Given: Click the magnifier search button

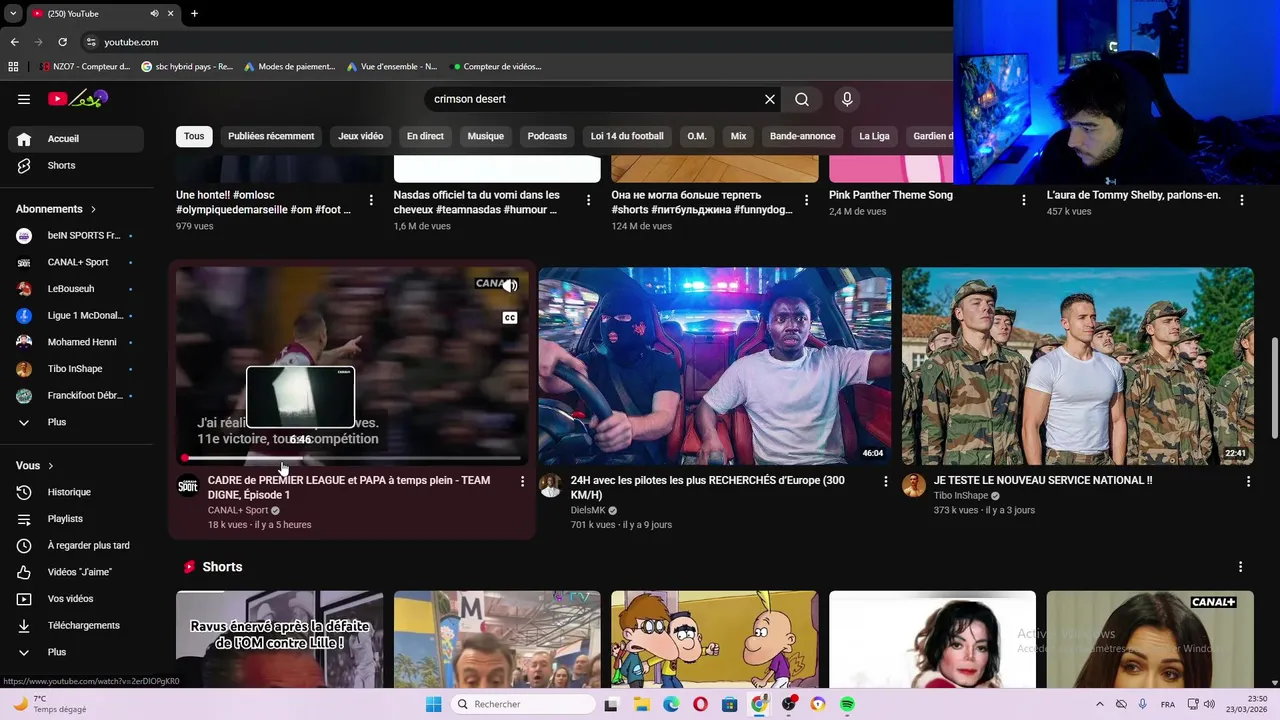Looking at the screenshot, I should point(802,99).
